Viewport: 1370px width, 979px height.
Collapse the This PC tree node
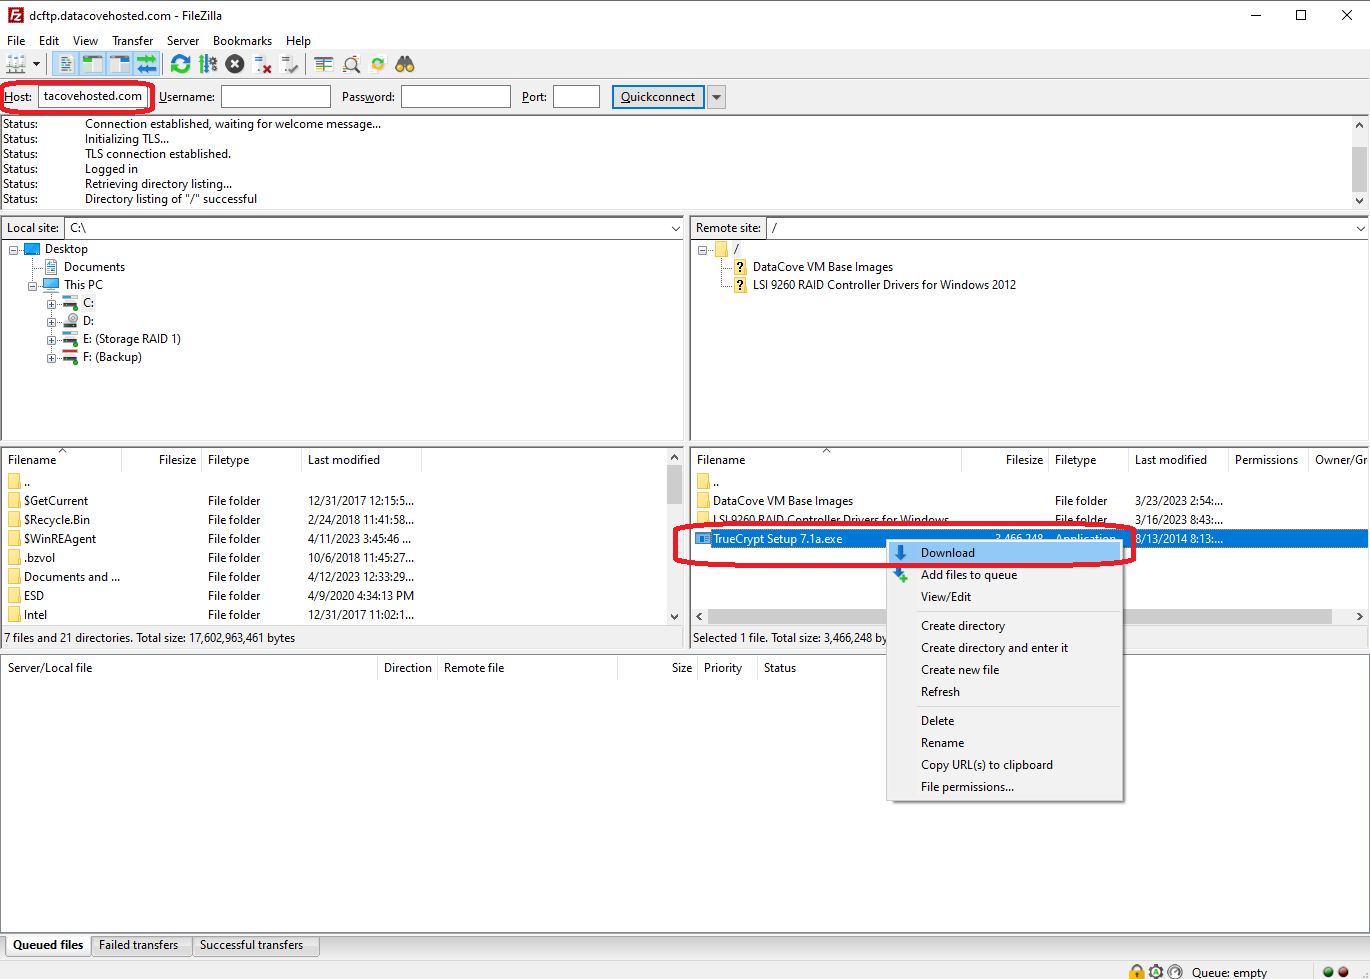pos(33,286)
